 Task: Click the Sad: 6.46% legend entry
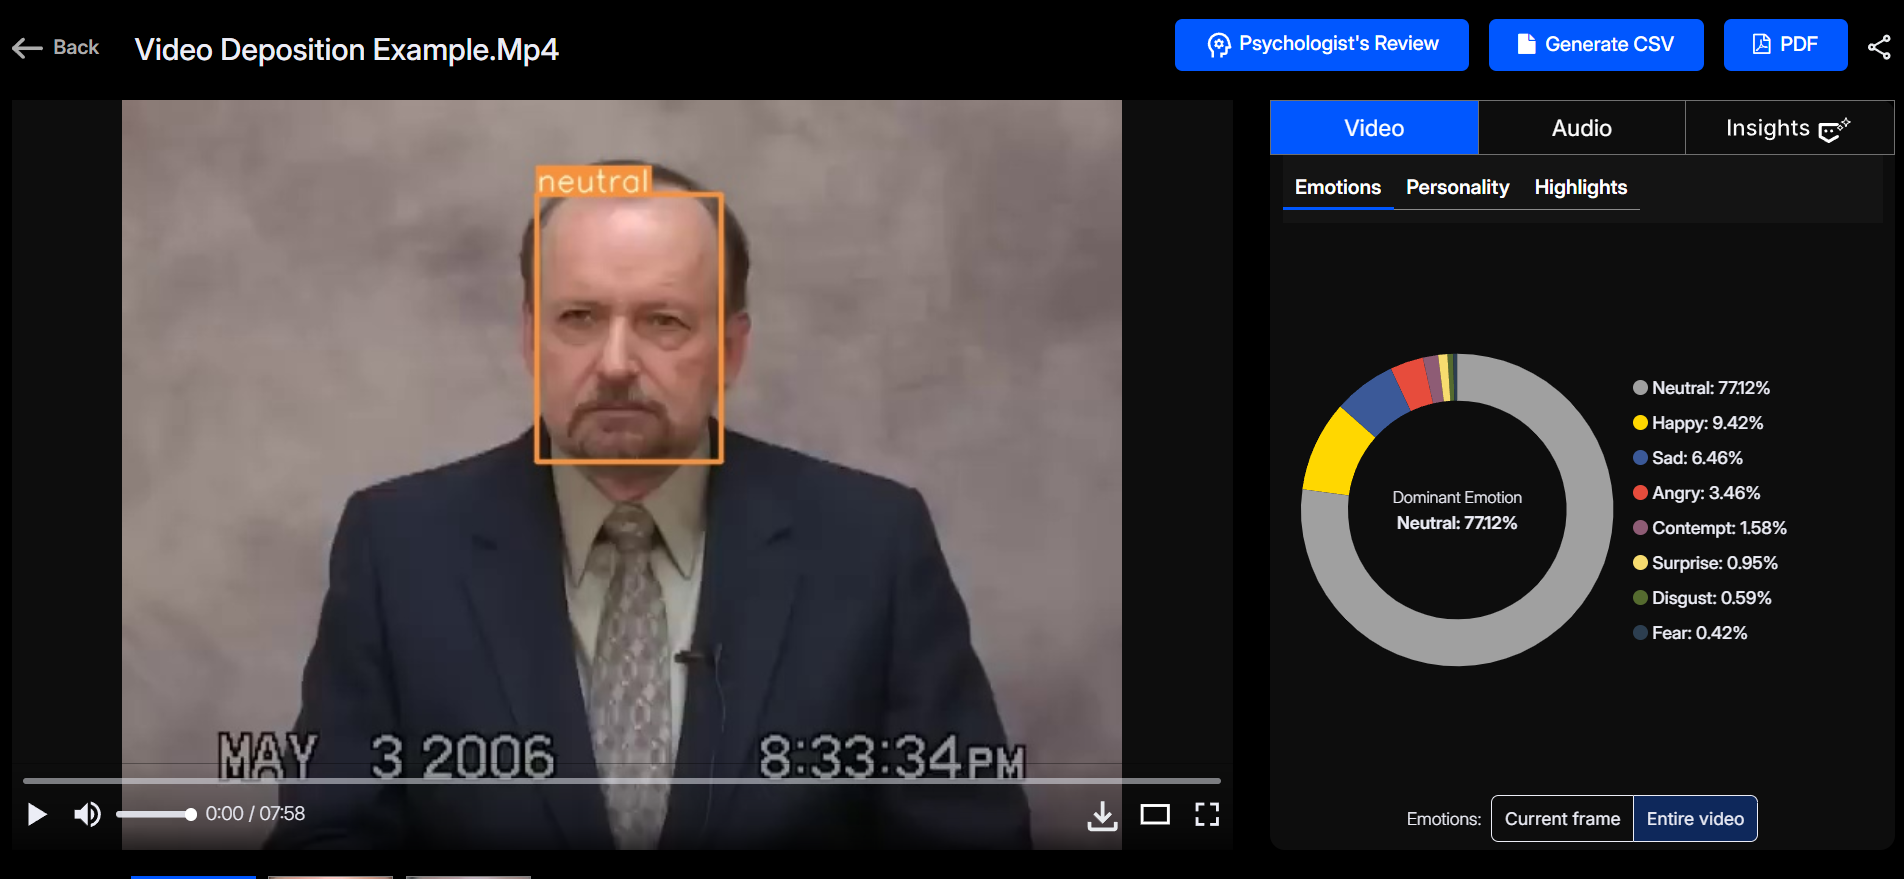[1688, 458]
